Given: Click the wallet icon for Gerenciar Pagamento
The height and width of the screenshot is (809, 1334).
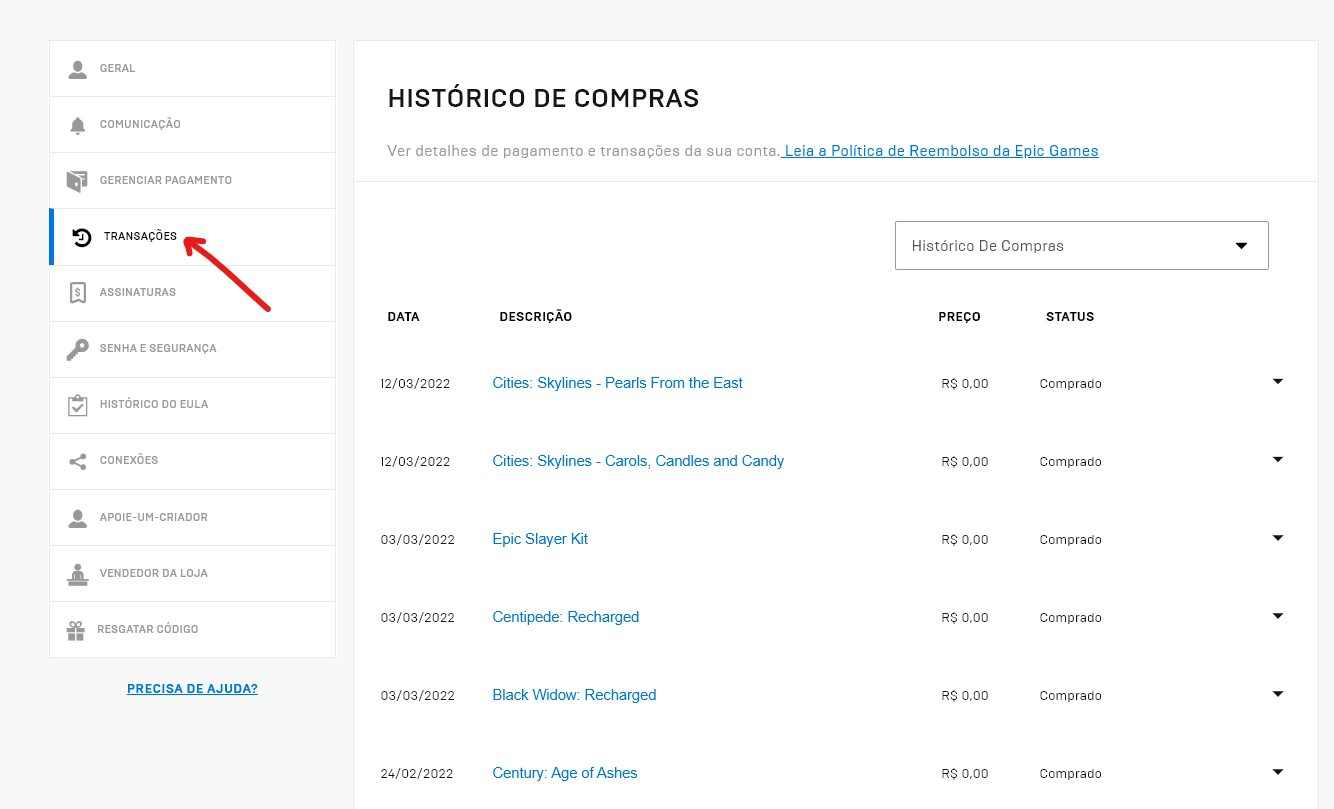Looking at the screenshot, I should (x=77, y=181).
